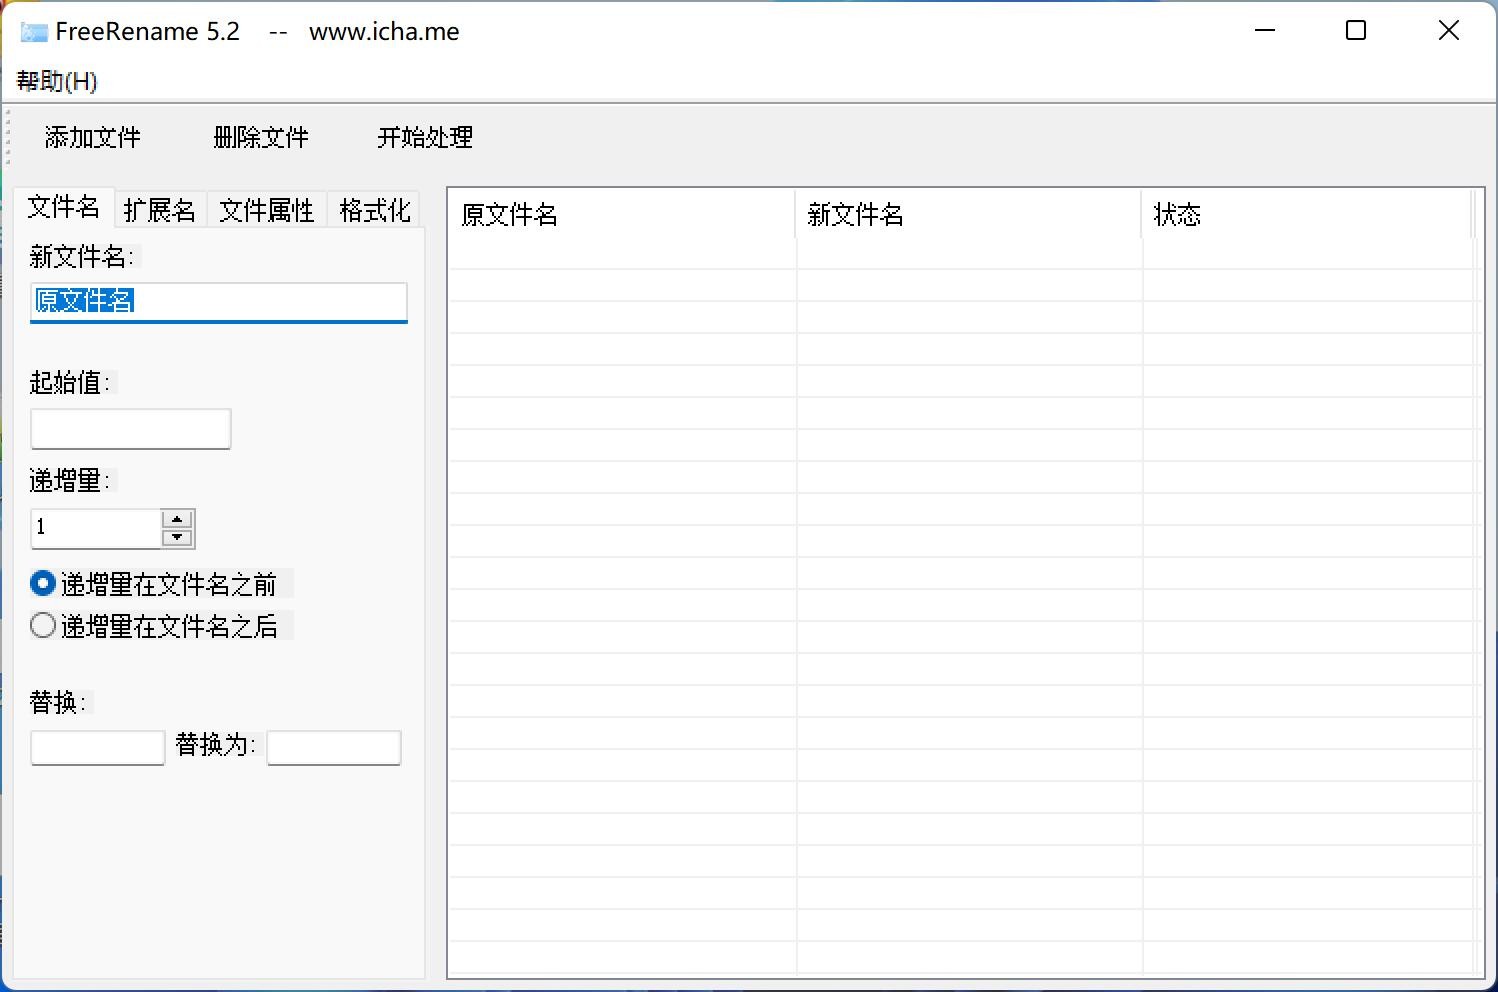The height and width of the screenshot is (992, 1498).
Task: Open the 格式化 tab
Action: click(x=375, y=210)
